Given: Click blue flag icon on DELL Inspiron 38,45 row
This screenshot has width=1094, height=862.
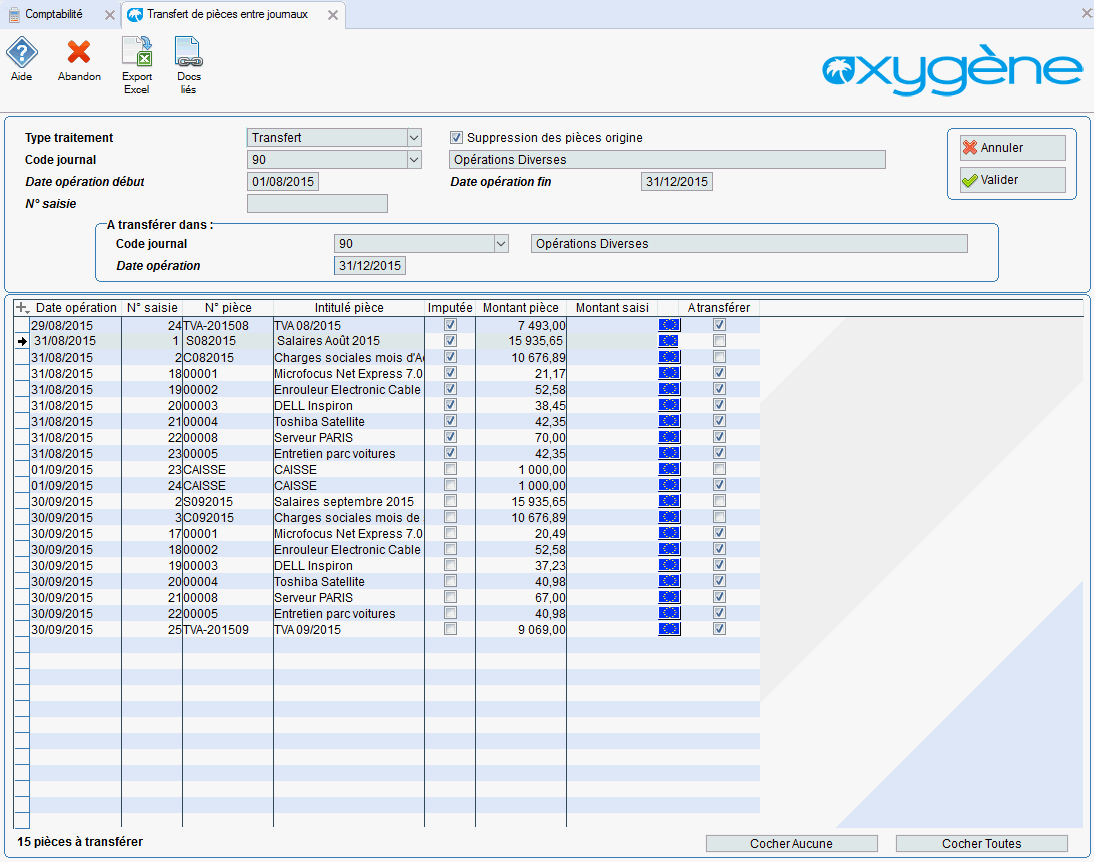Looking at the screenshot, I should coord(669,406).
